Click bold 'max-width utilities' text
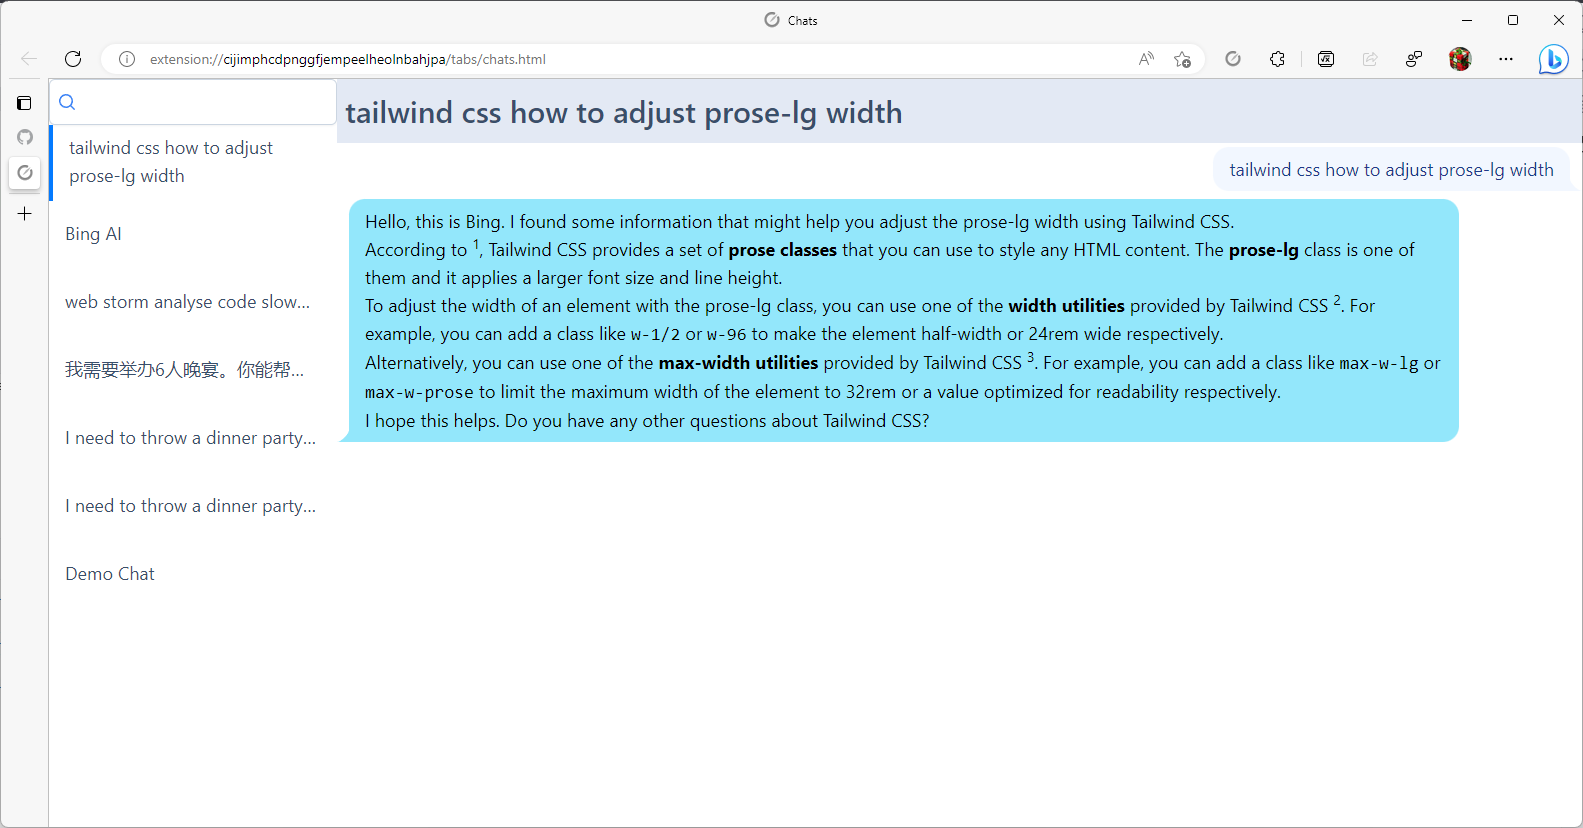Image resolution: width=1583 pixels, height=828 pixels. click(738, 363)
